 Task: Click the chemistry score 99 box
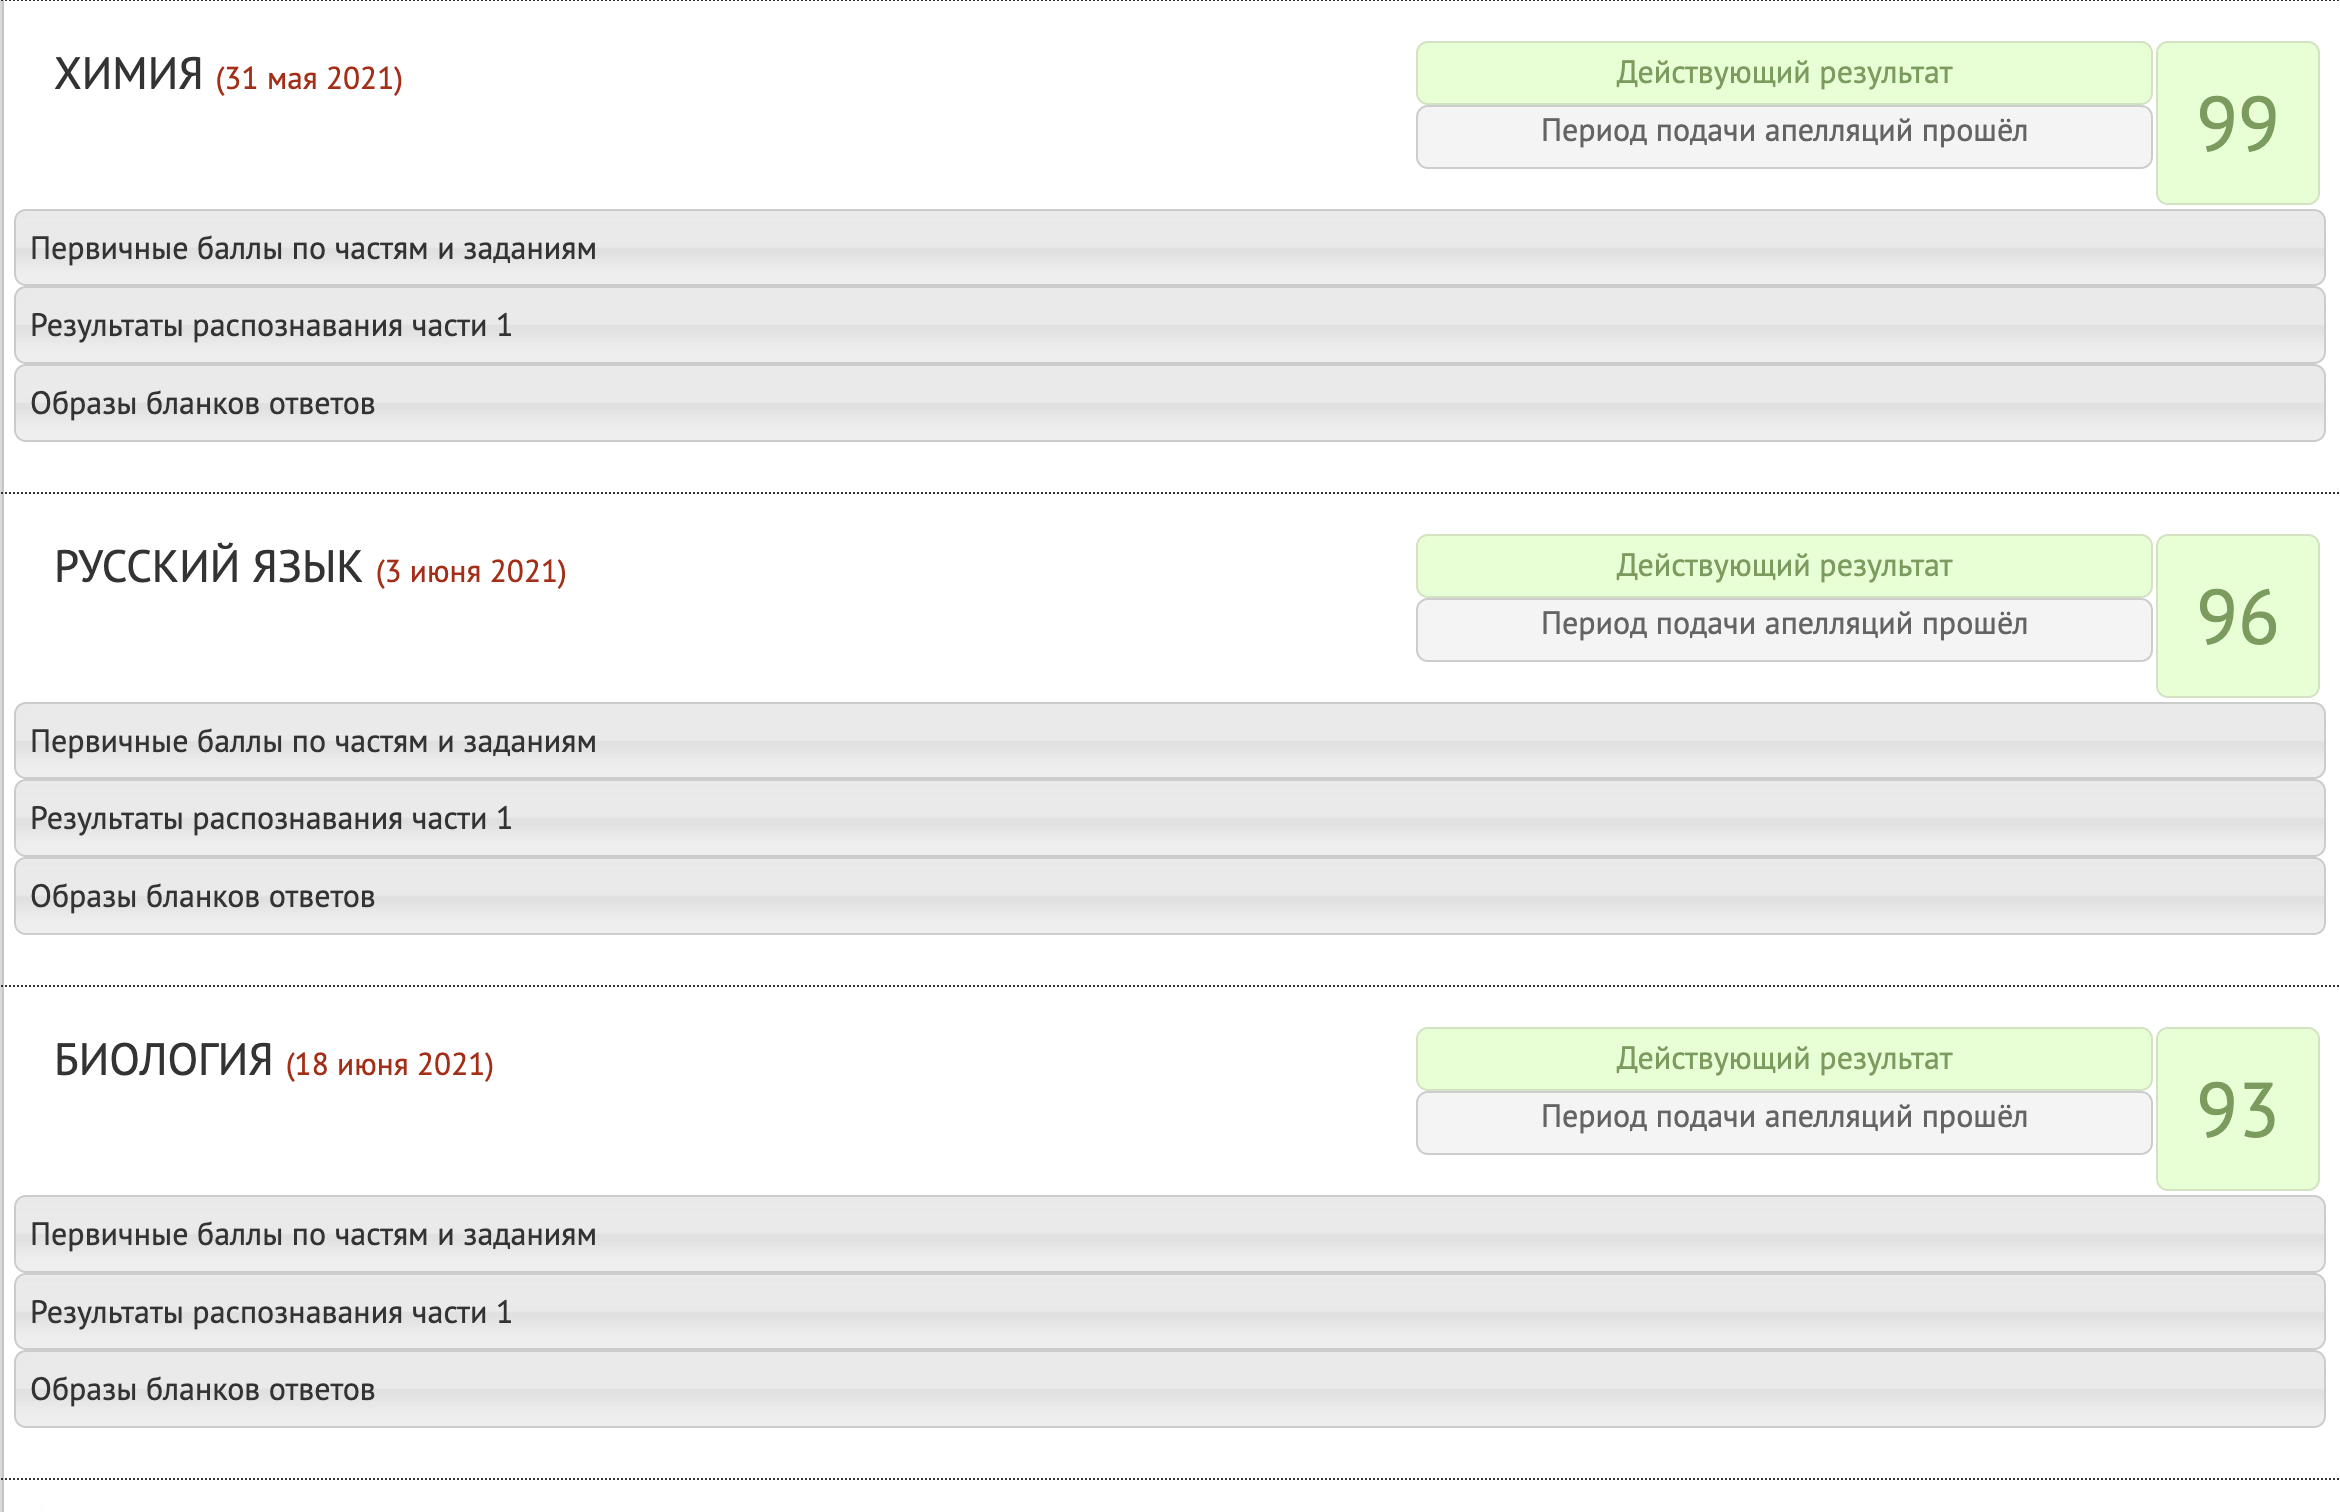(2237, 123)
